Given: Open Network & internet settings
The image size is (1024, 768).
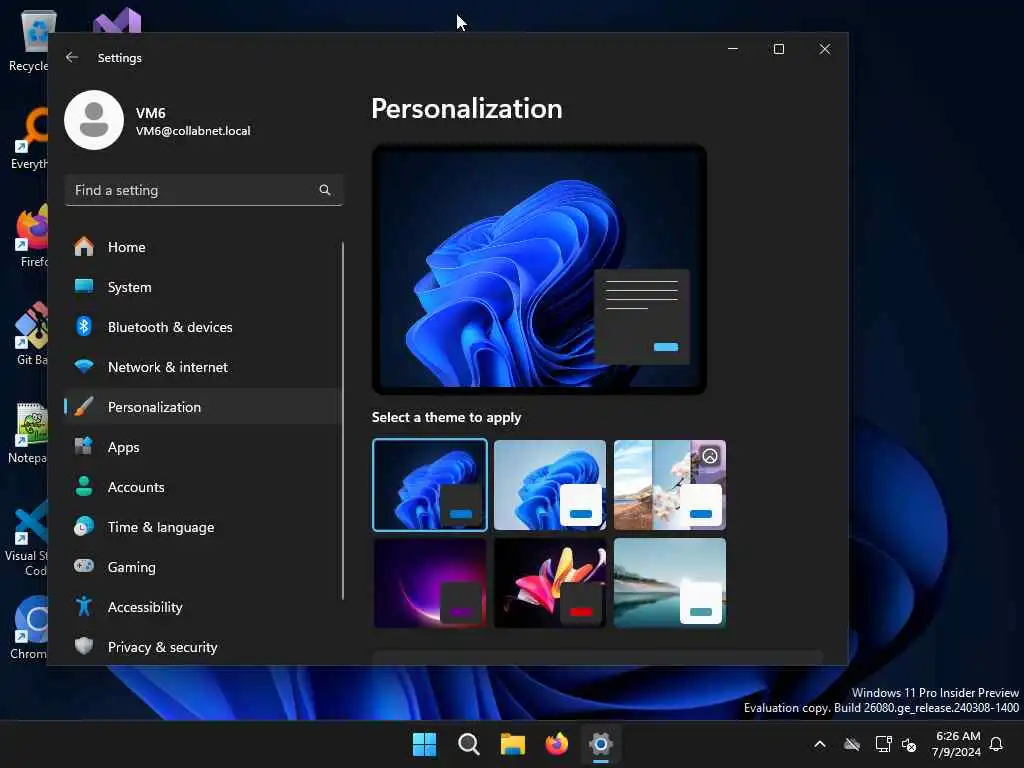Looking at the screenshot, I should [x=202, y=367].
